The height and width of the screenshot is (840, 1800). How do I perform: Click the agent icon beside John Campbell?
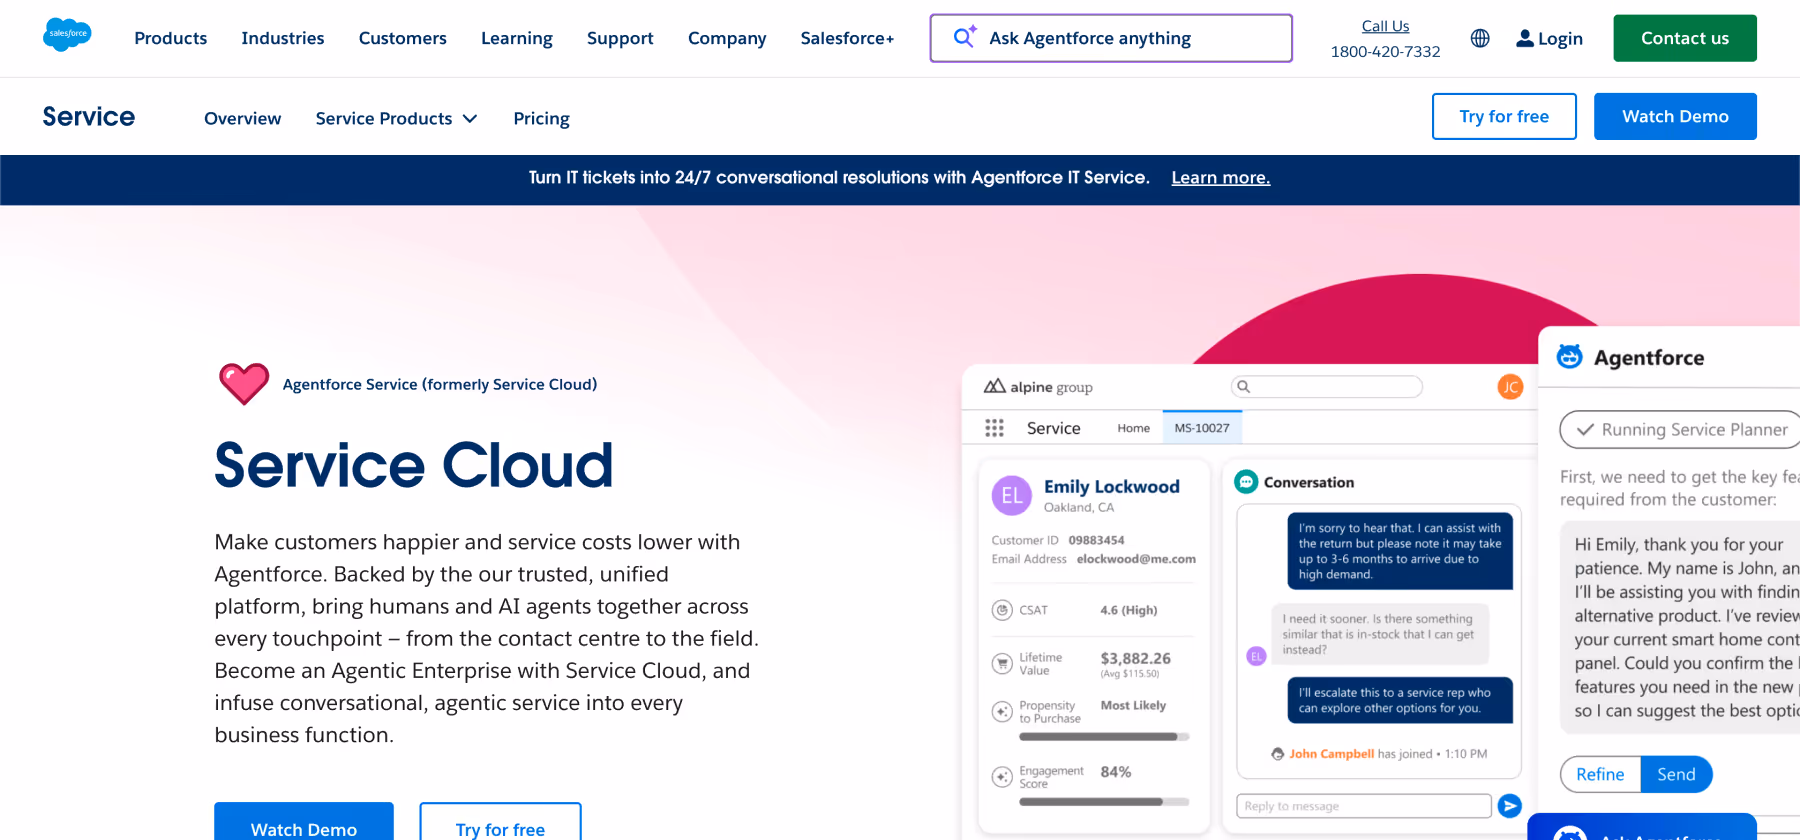pyautogui.click(x=1277, y=754)
